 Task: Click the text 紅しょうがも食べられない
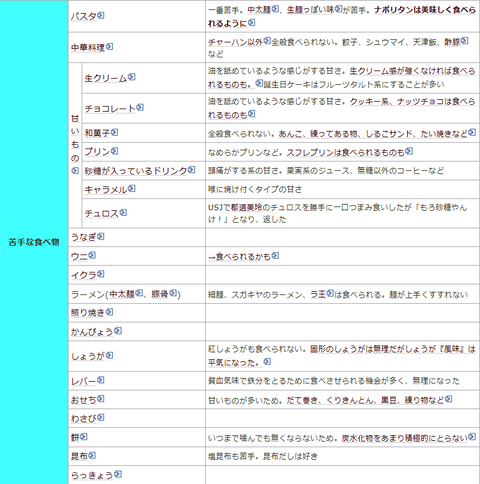(256, 349)
